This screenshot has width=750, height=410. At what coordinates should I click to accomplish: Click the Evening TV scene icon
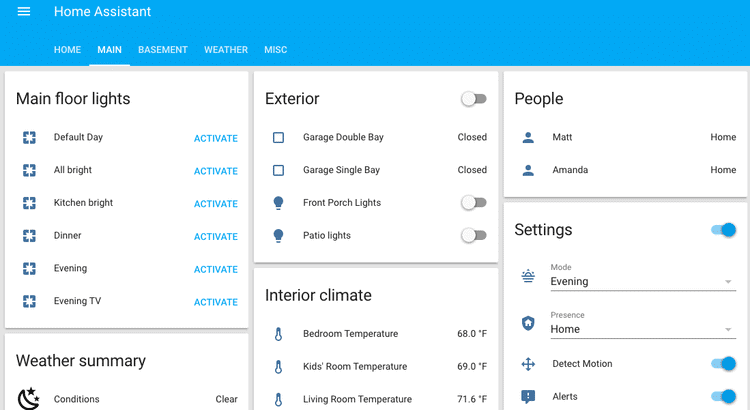pos(29,301)
